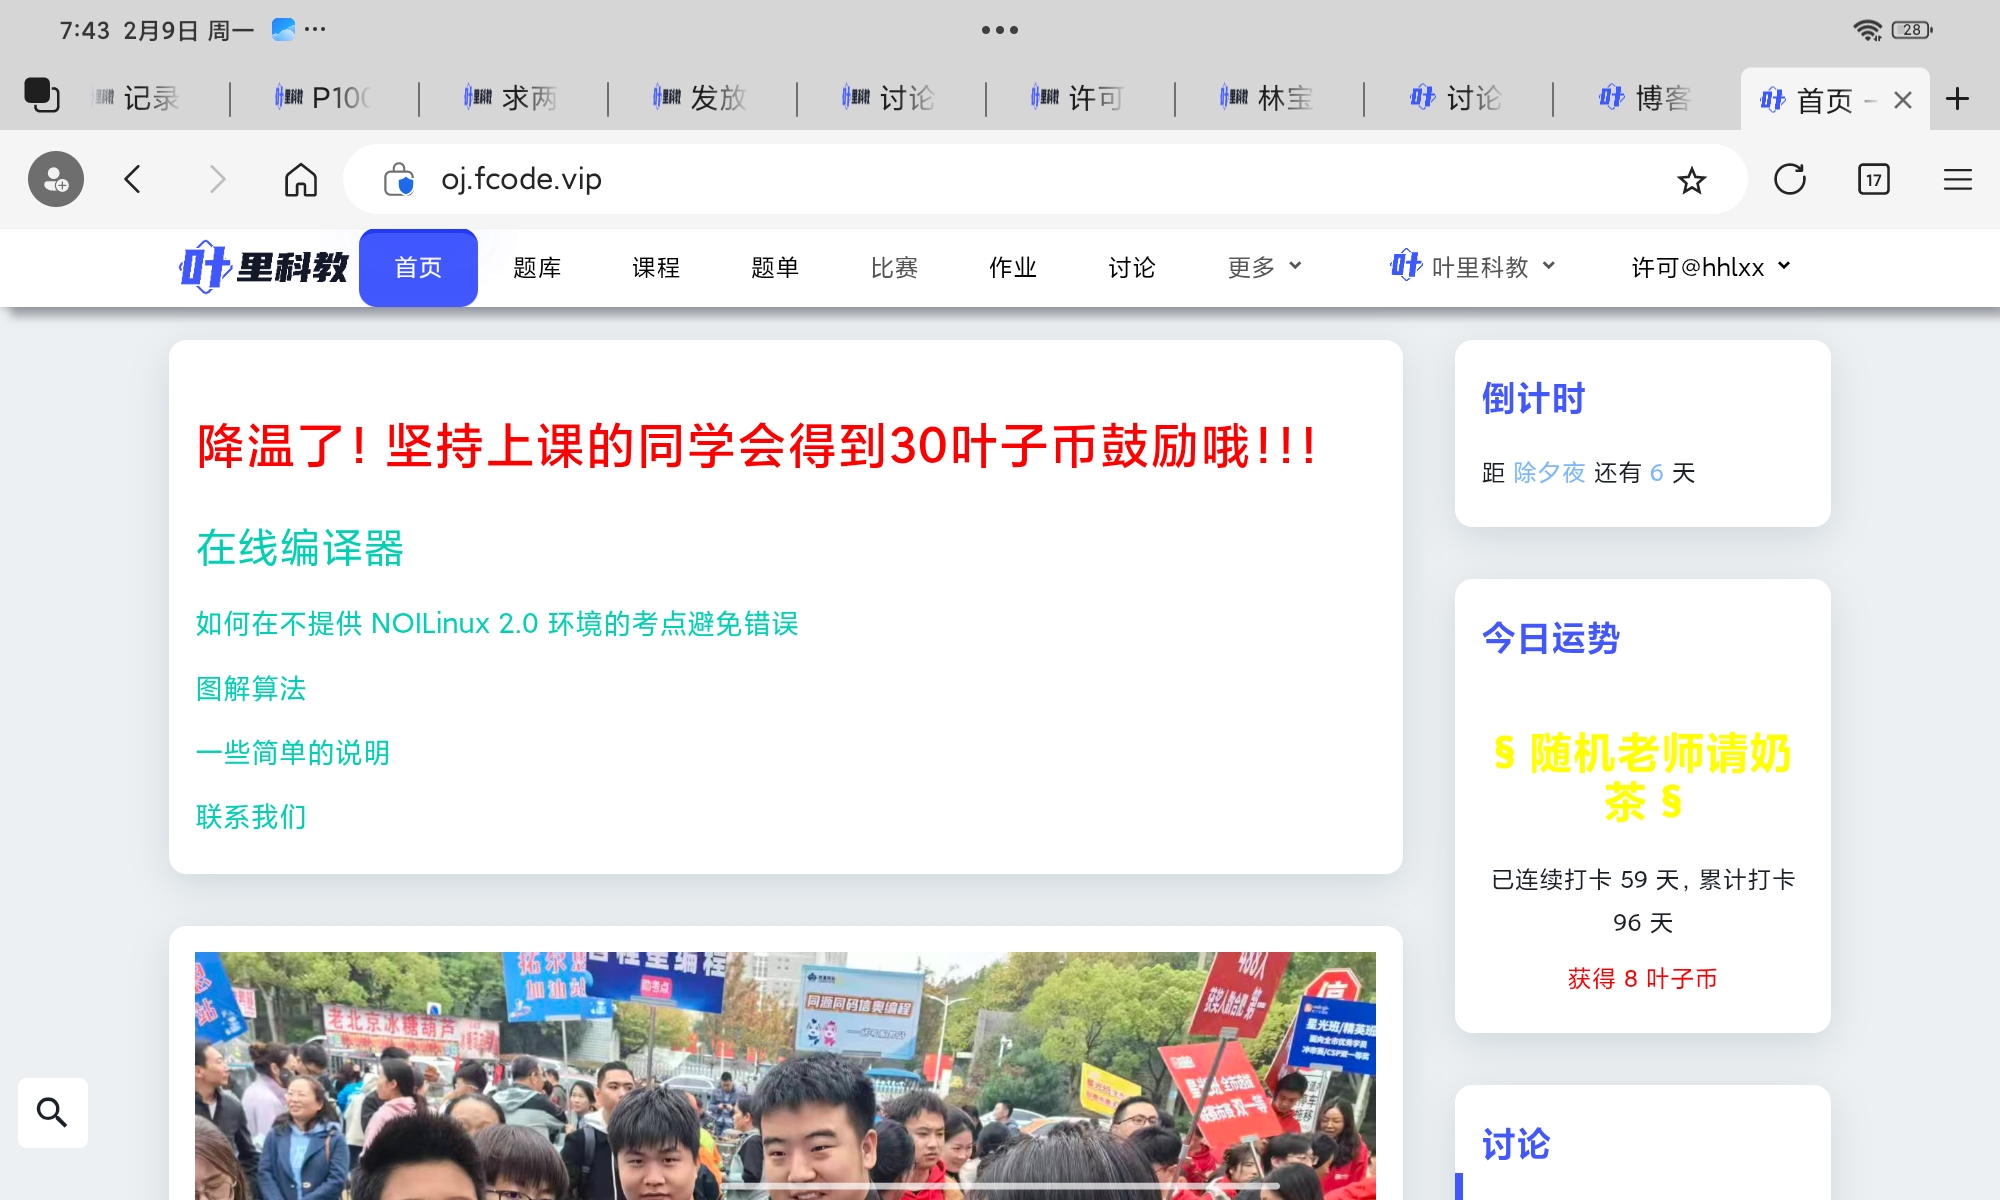Image resolution: width=2000 pixels, height=1200 pixels.
Task: Expand the 叶里科教 domain dropdown
Action: coord(1473,267)
